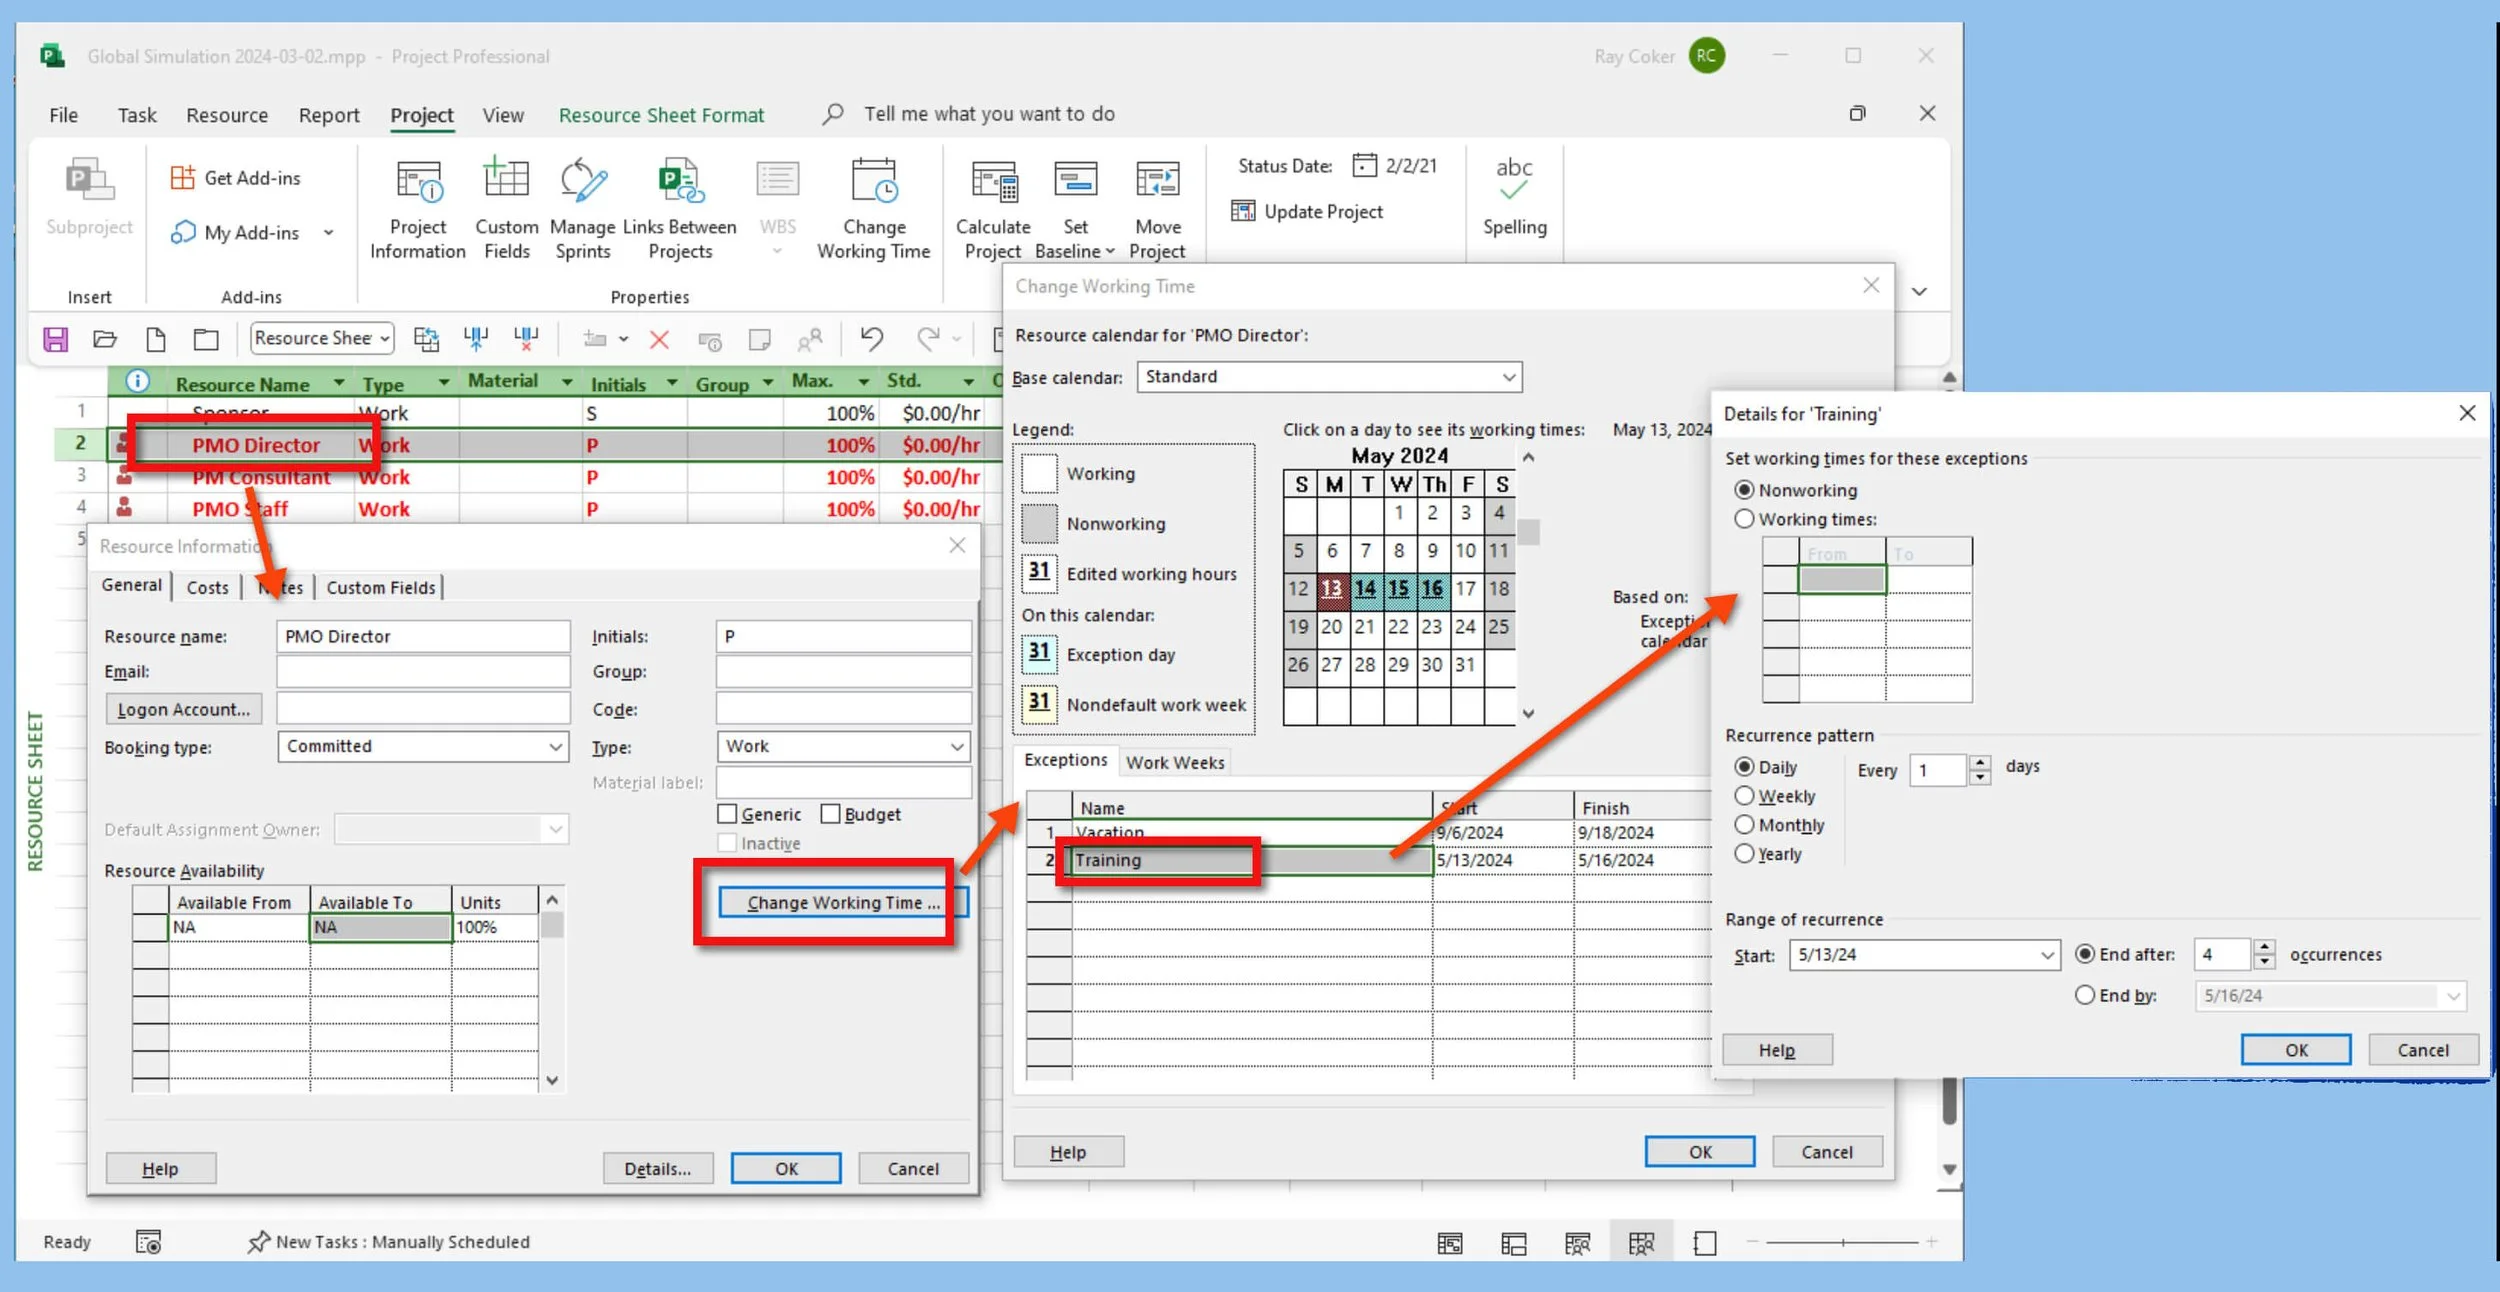Switch to Gantt Chart view in status bar
Viewport: 2500px width, 1292px height.
click(1450, 1243)
